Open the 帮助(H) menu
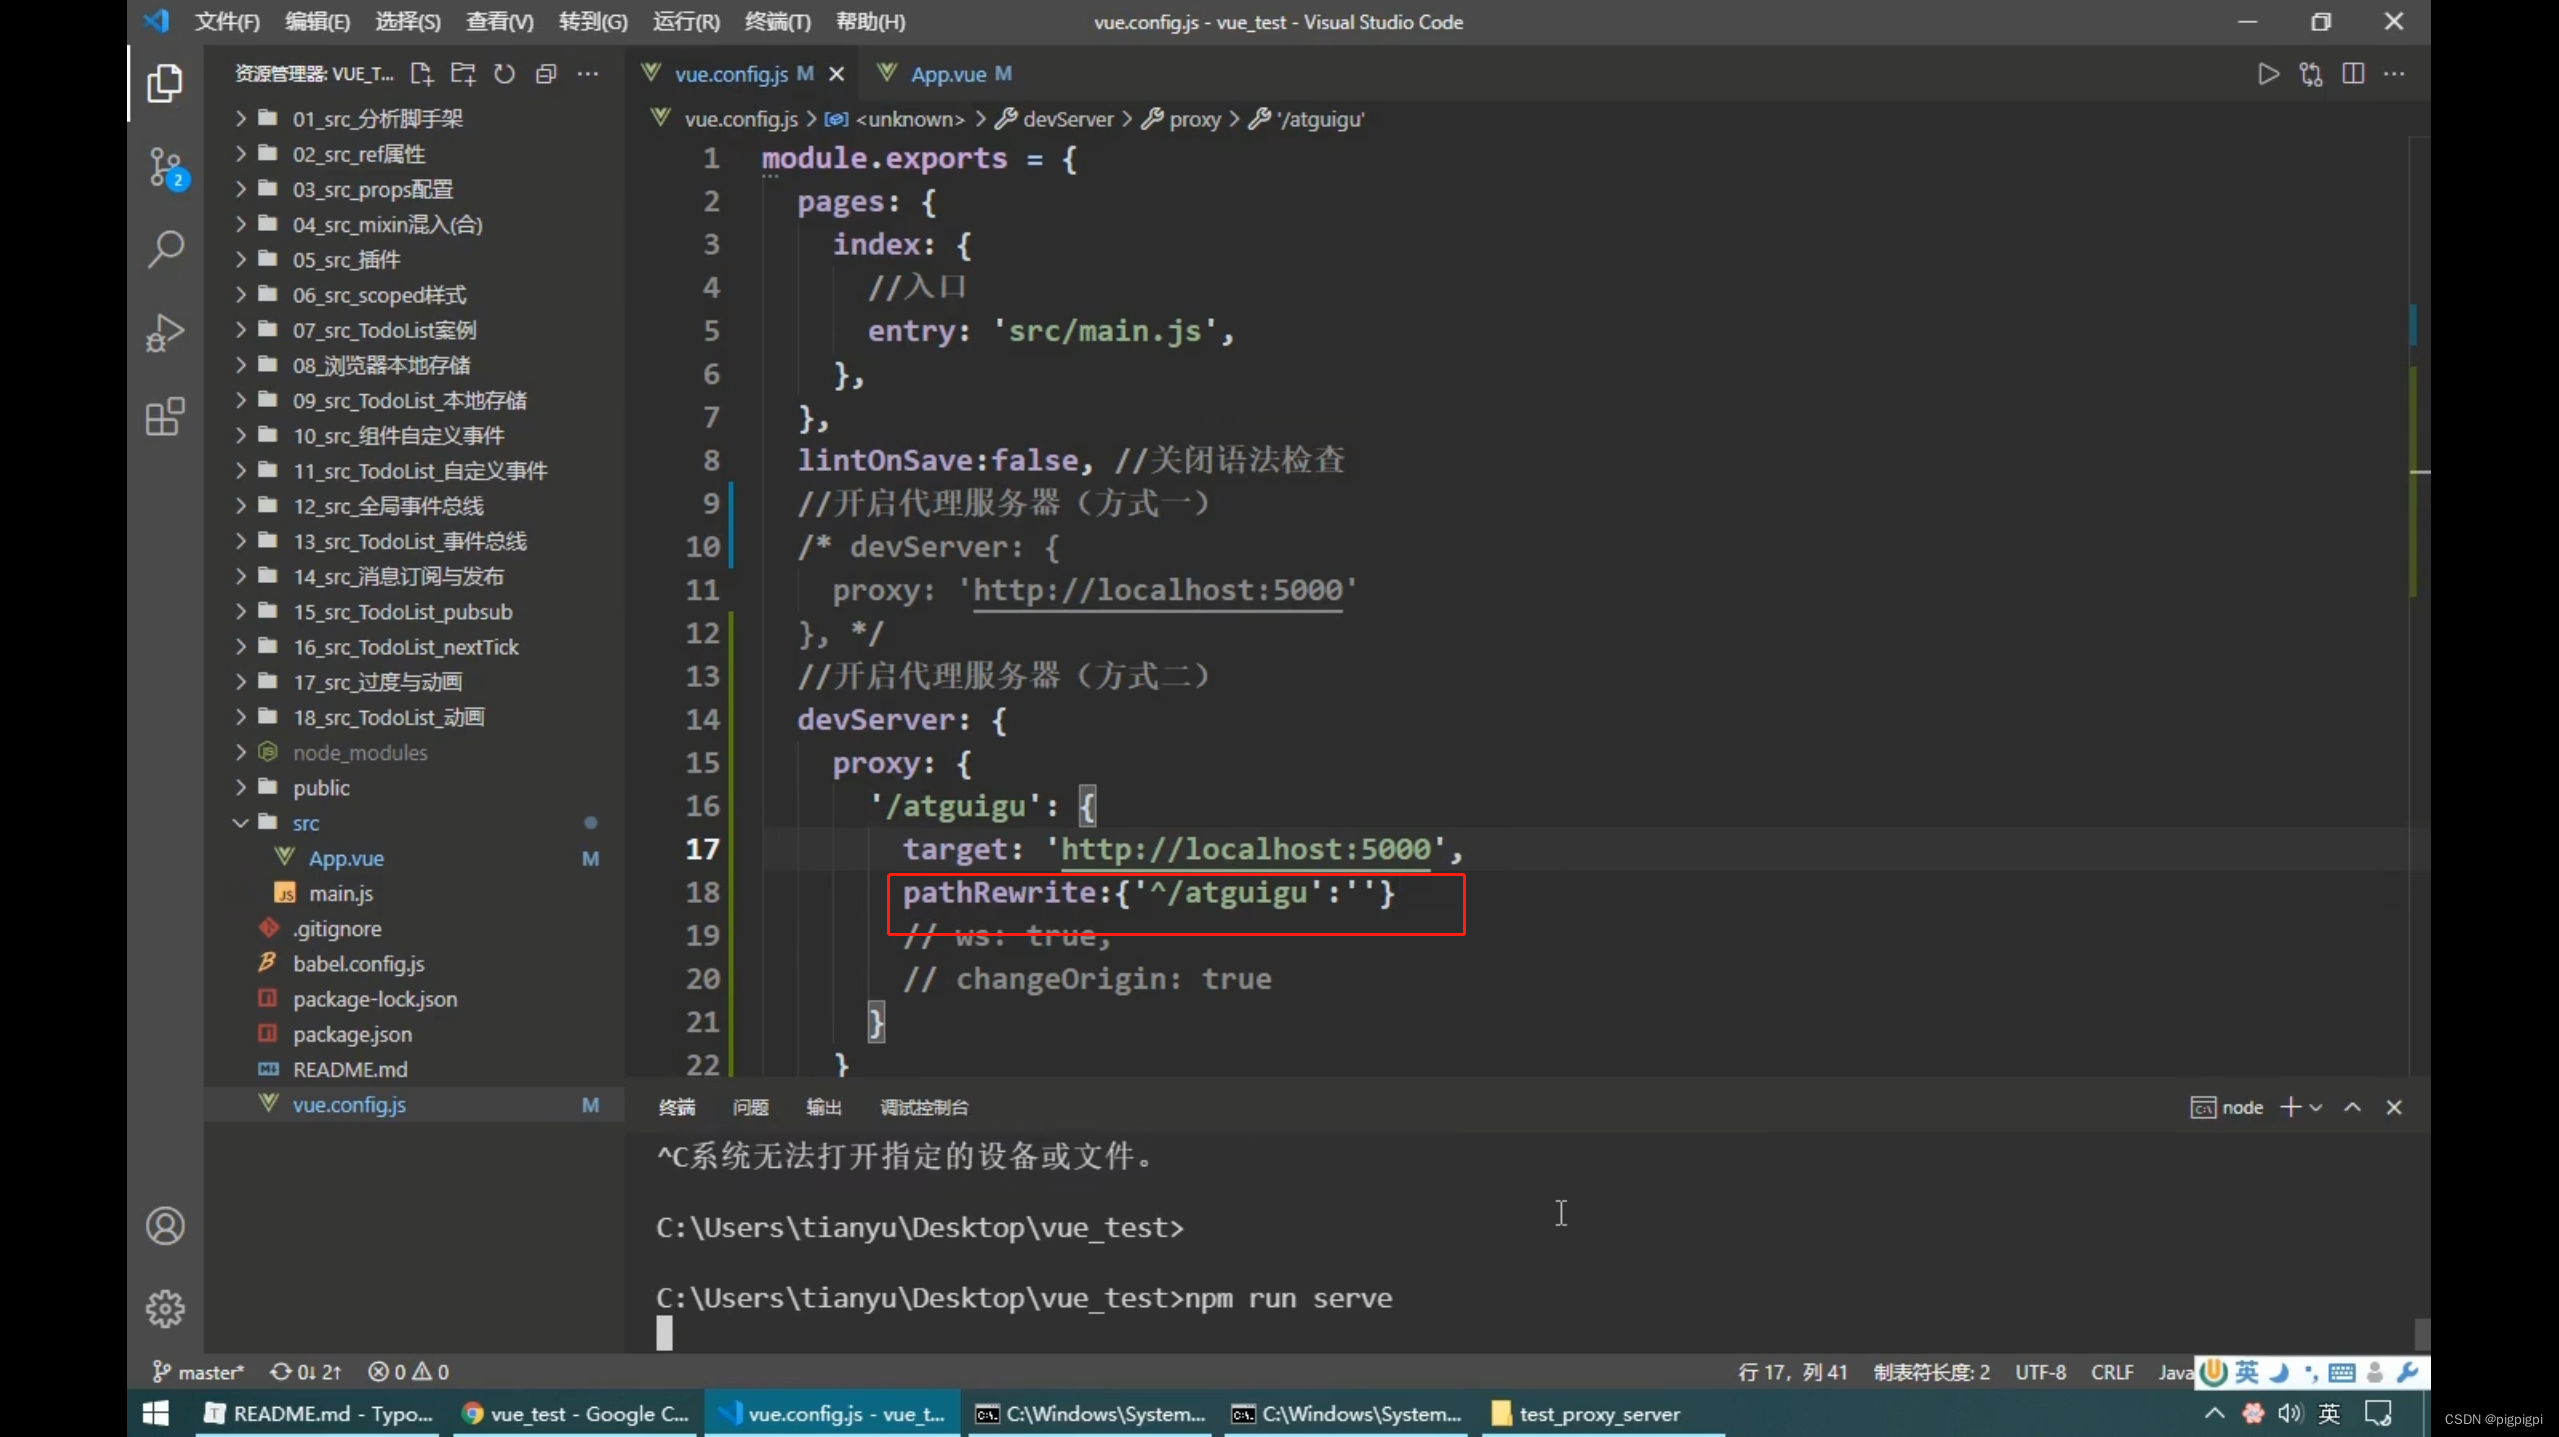 coord(870,22)
